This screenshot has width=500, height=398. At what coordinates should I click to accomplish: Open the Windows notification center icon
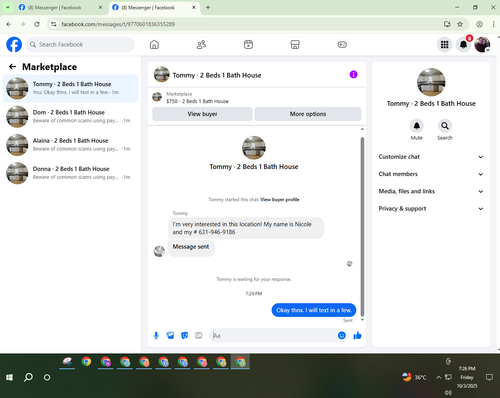tap(489, 377)
